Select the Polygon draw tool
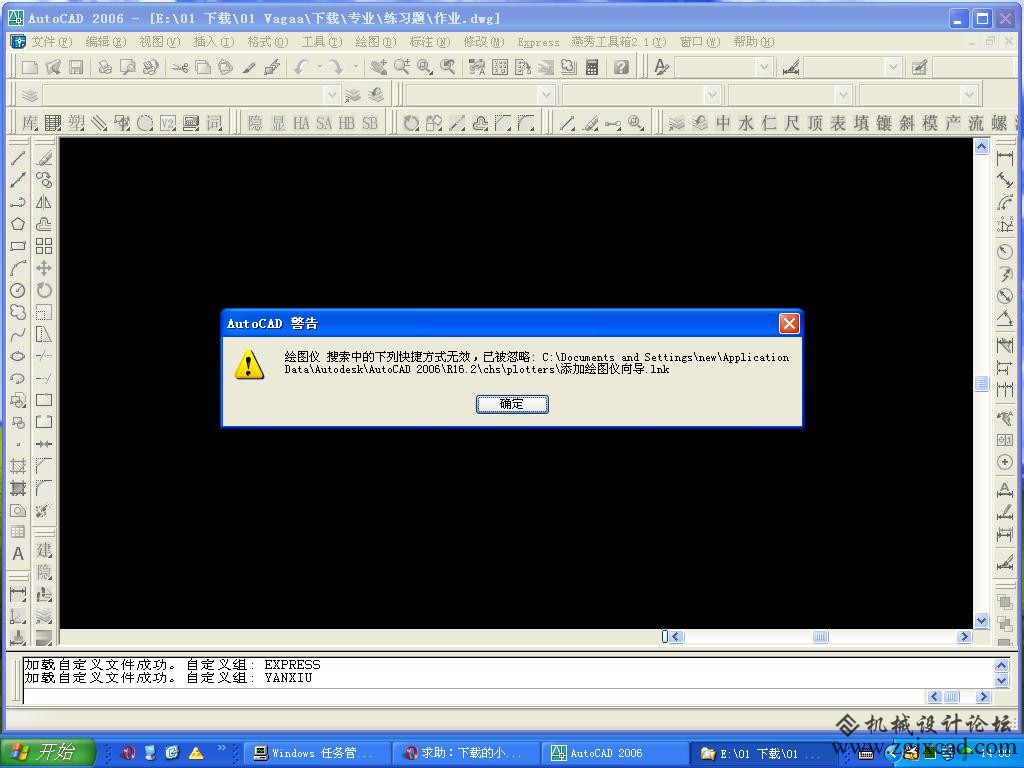1024x768 pixels. coord(18,224)
